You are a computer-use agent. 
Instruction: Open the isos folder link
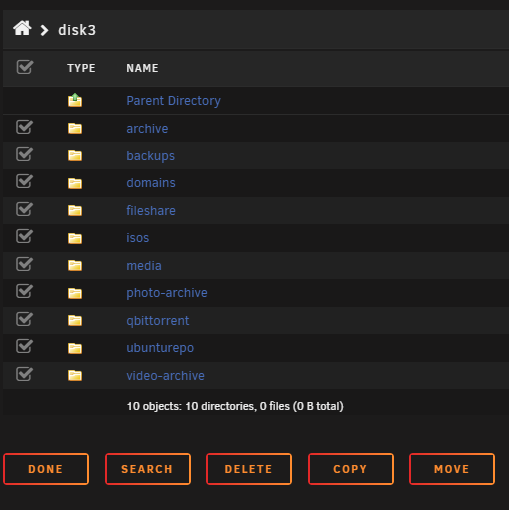137,238
